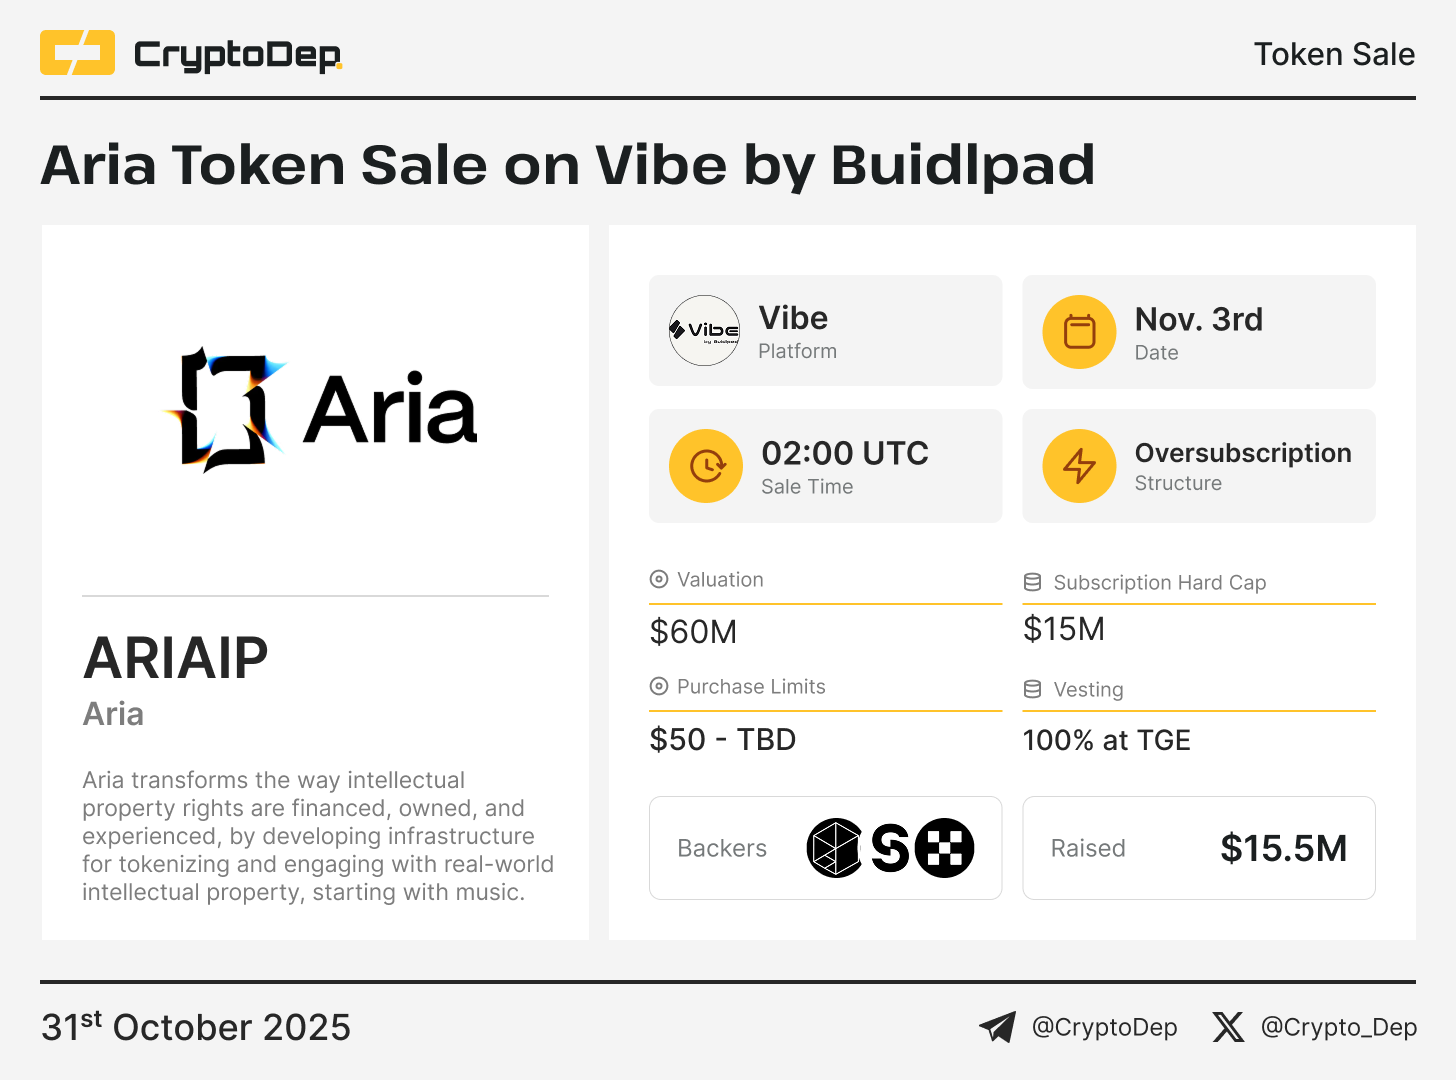The width and height of the screenshot is (1456, 1080).
Task: Click the X social media icon
Action: pyautogui.click(x=1228, y=1027)
